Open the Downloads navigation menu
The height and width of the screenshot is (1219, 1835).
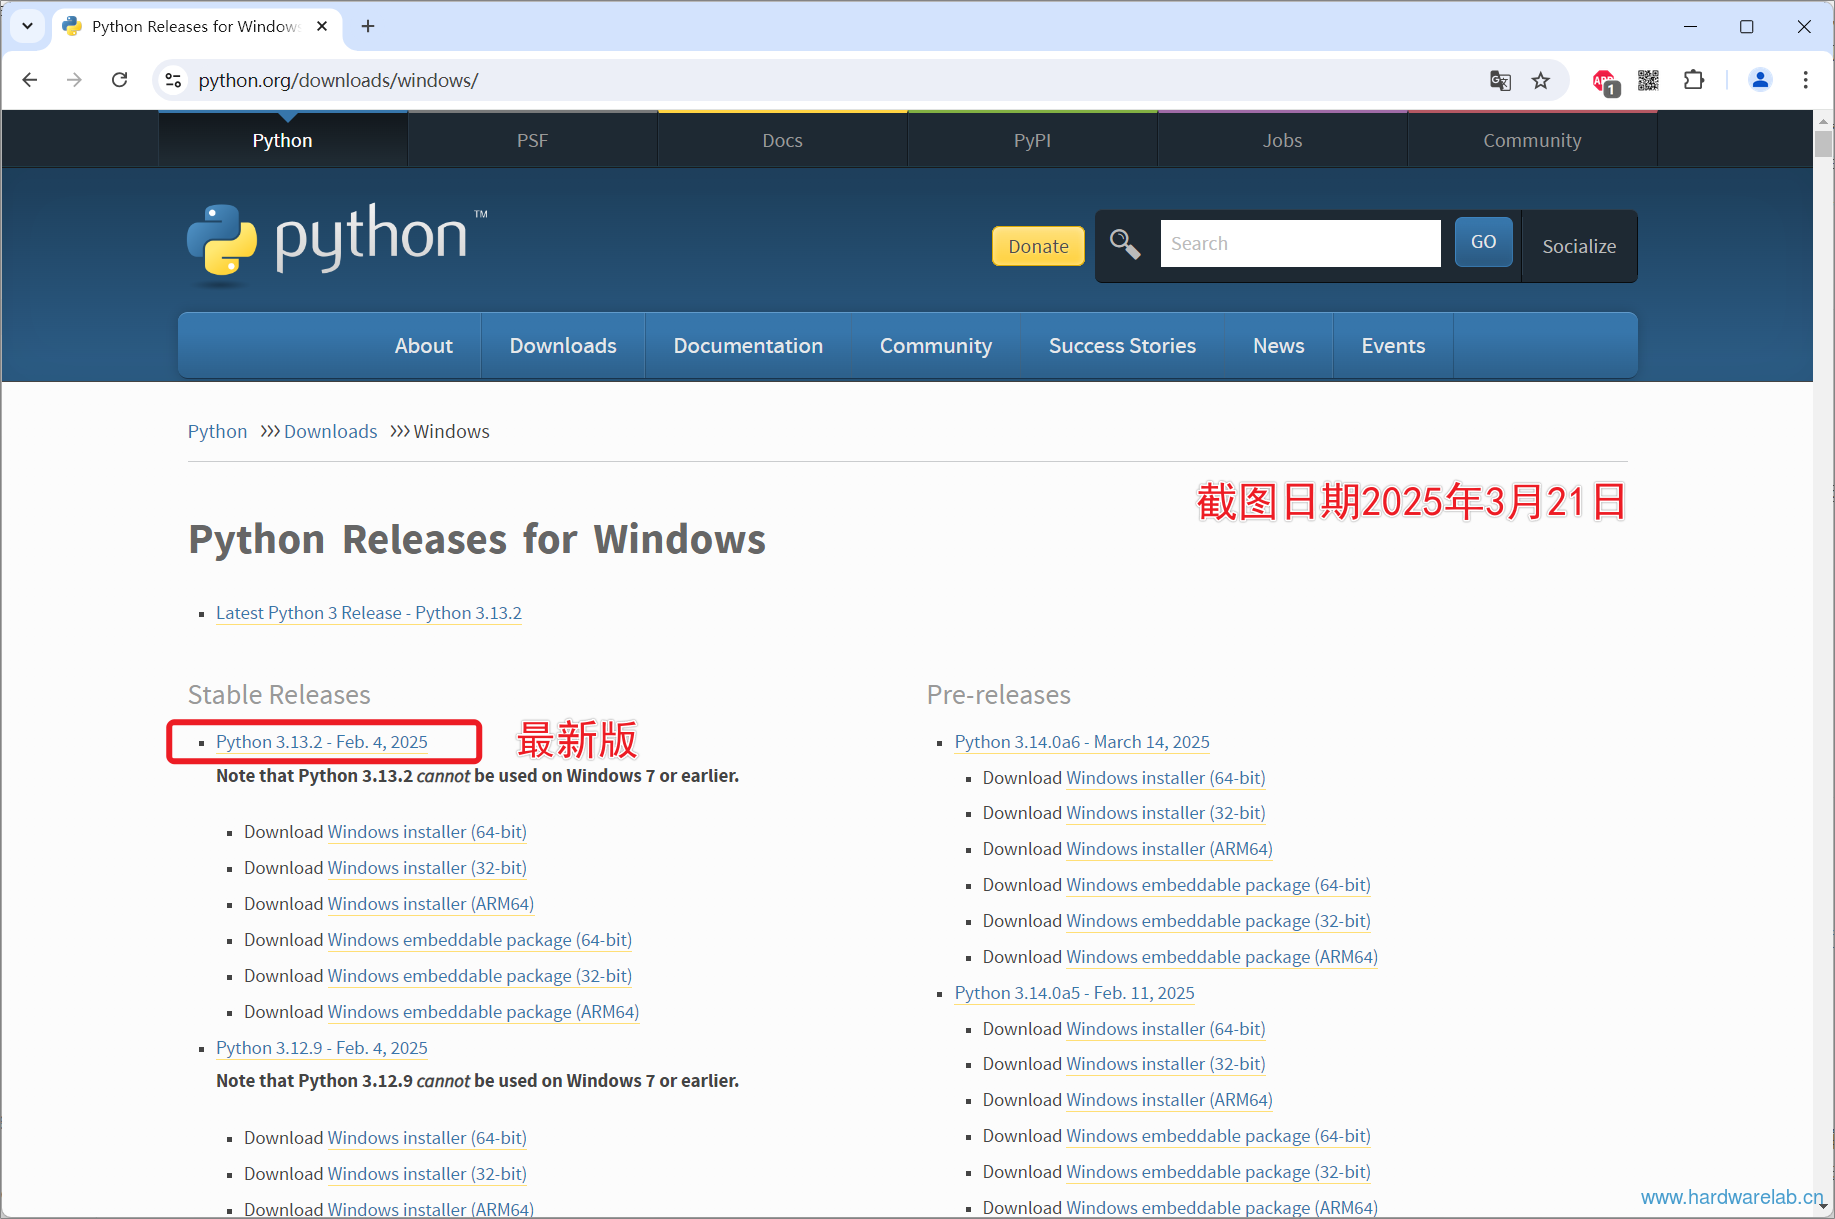[563, 346]
